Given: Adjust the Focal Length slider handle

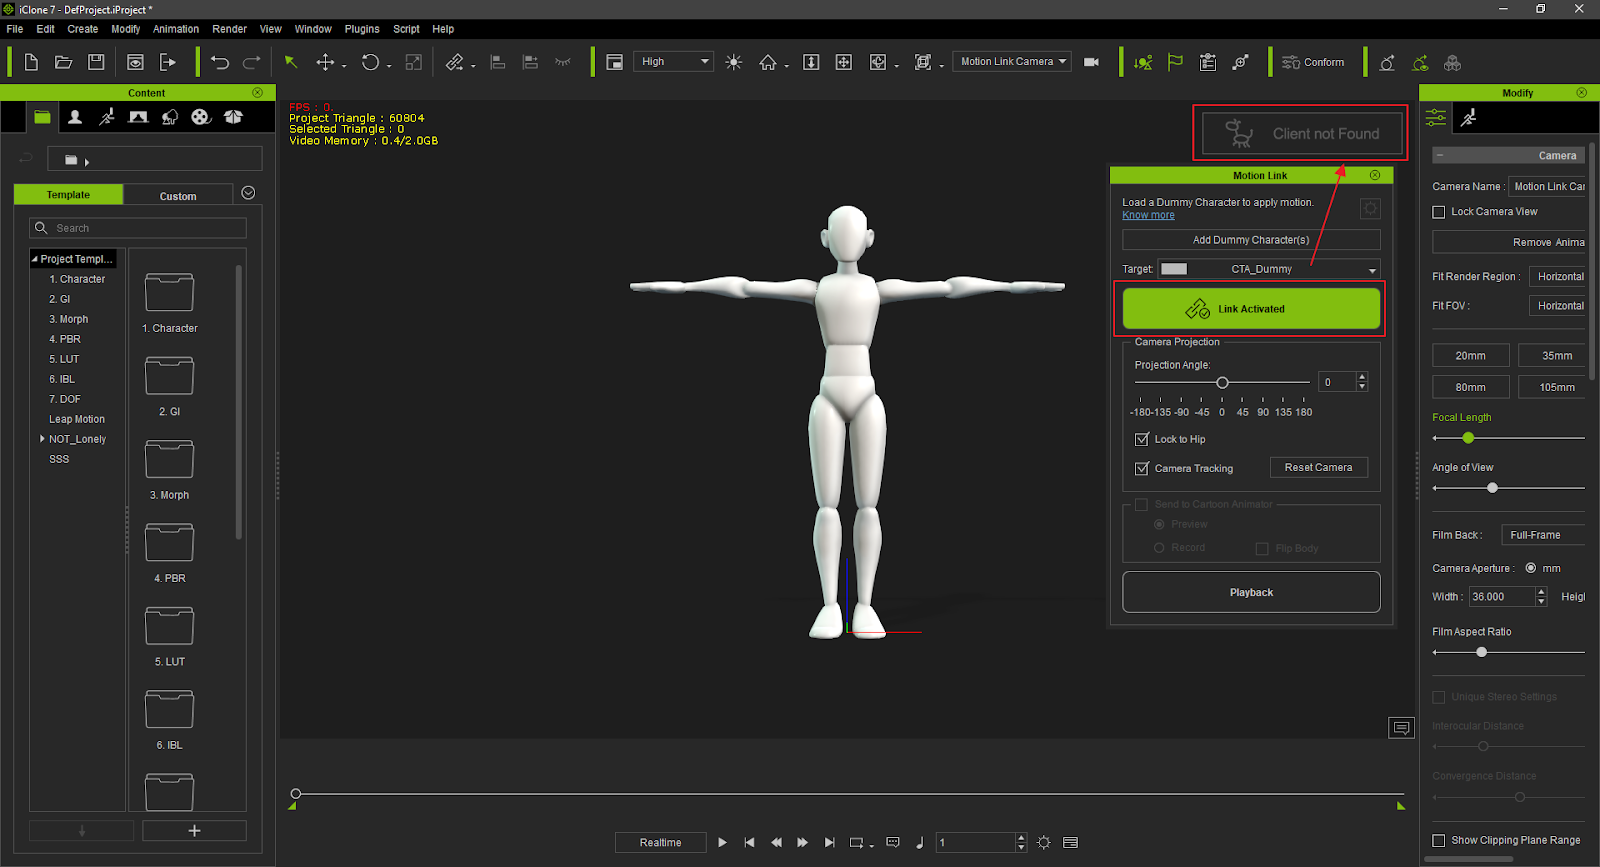Looking at the screenshot, I should point(1468,438).
